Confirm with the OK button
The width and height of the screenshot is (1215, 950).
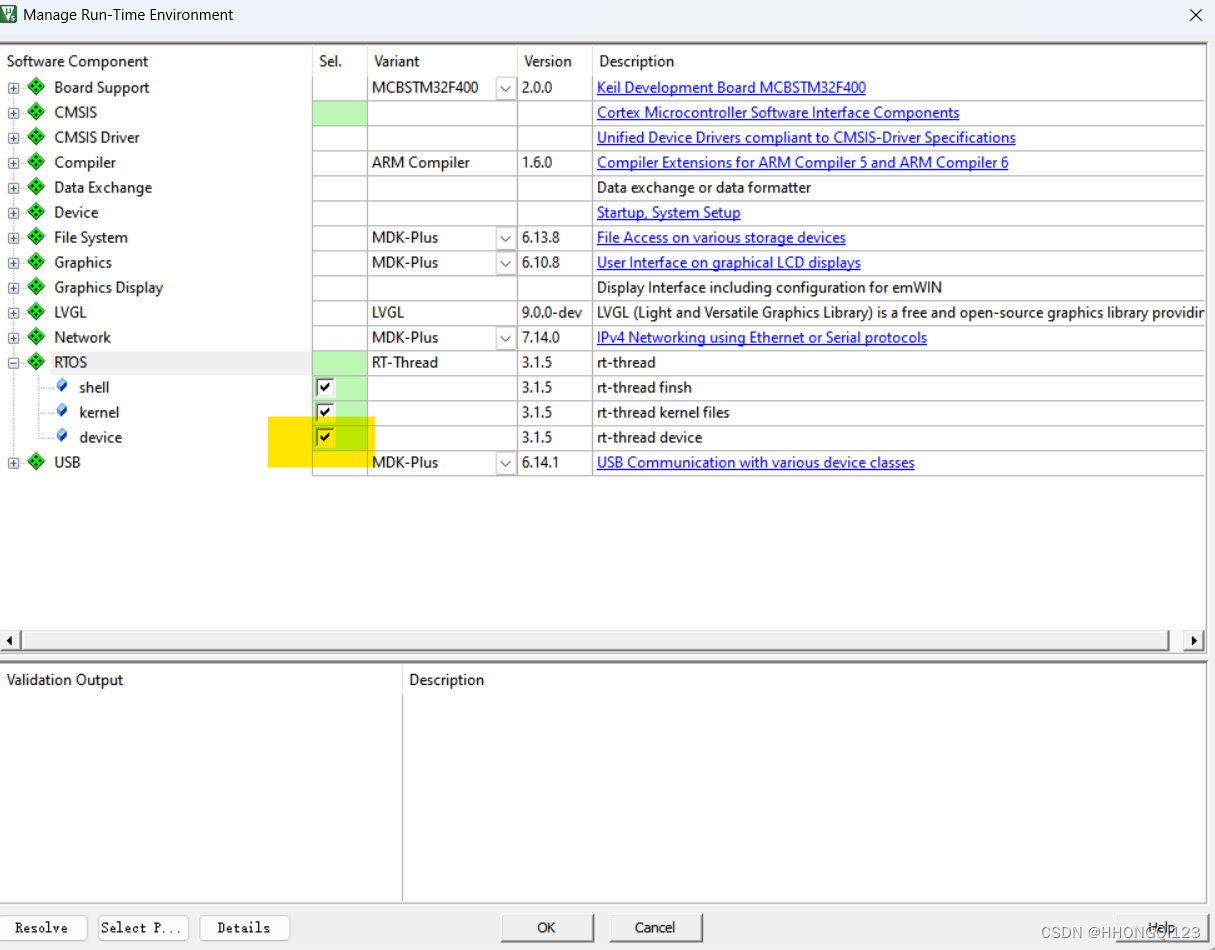click(x=547, y=928)
